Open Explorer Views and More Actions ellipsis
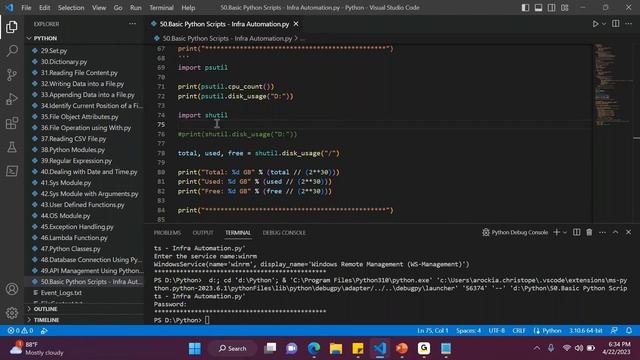The height and width of the screenshot is (360, 640). point(132,24)
